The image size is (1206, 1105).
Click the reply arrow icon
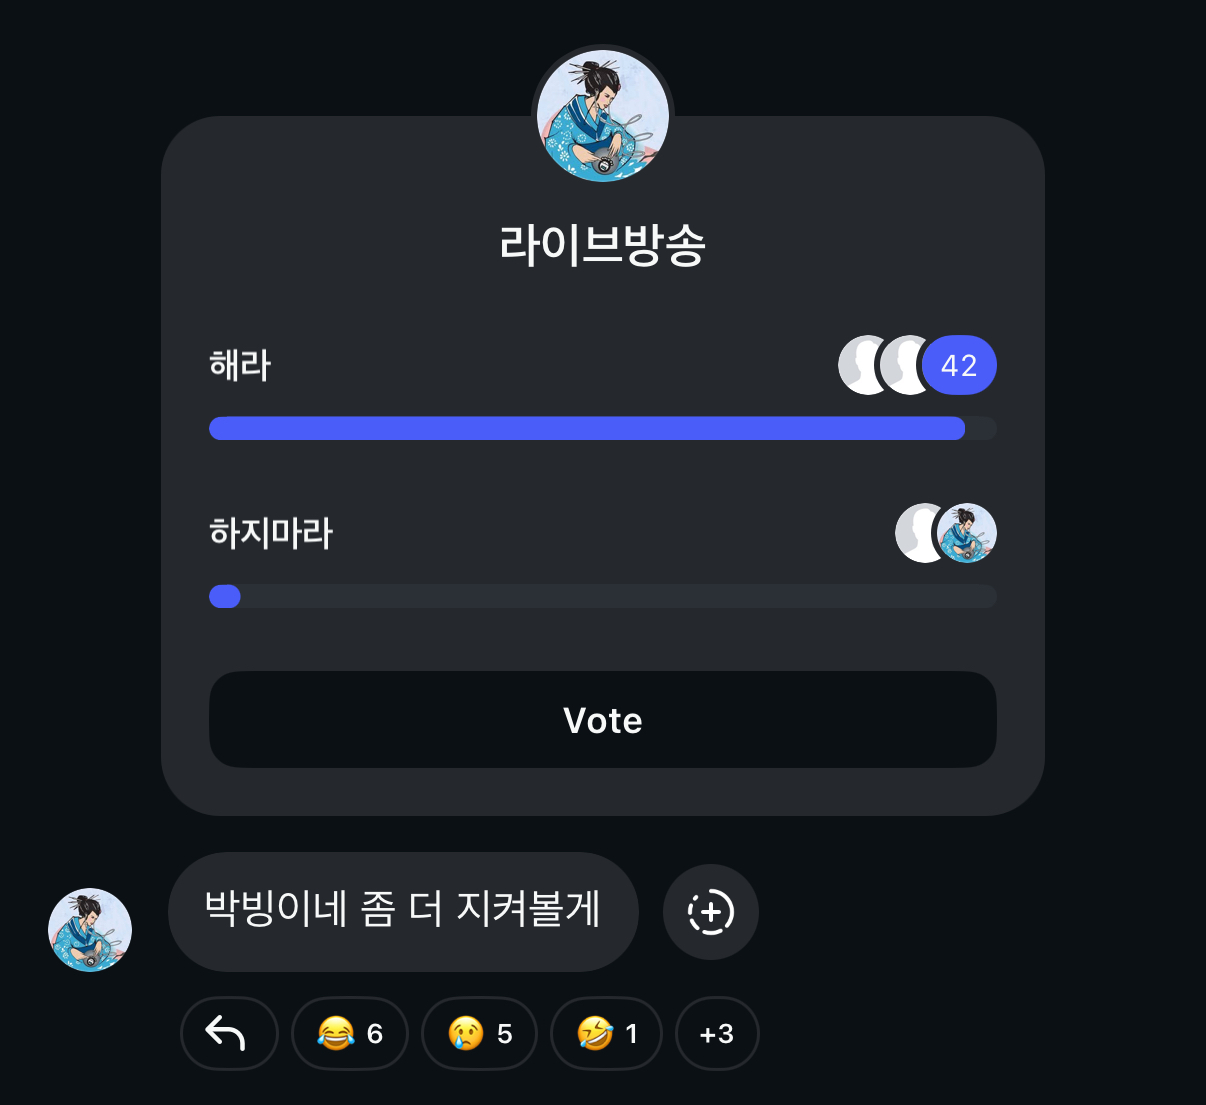pos(229,1033)
